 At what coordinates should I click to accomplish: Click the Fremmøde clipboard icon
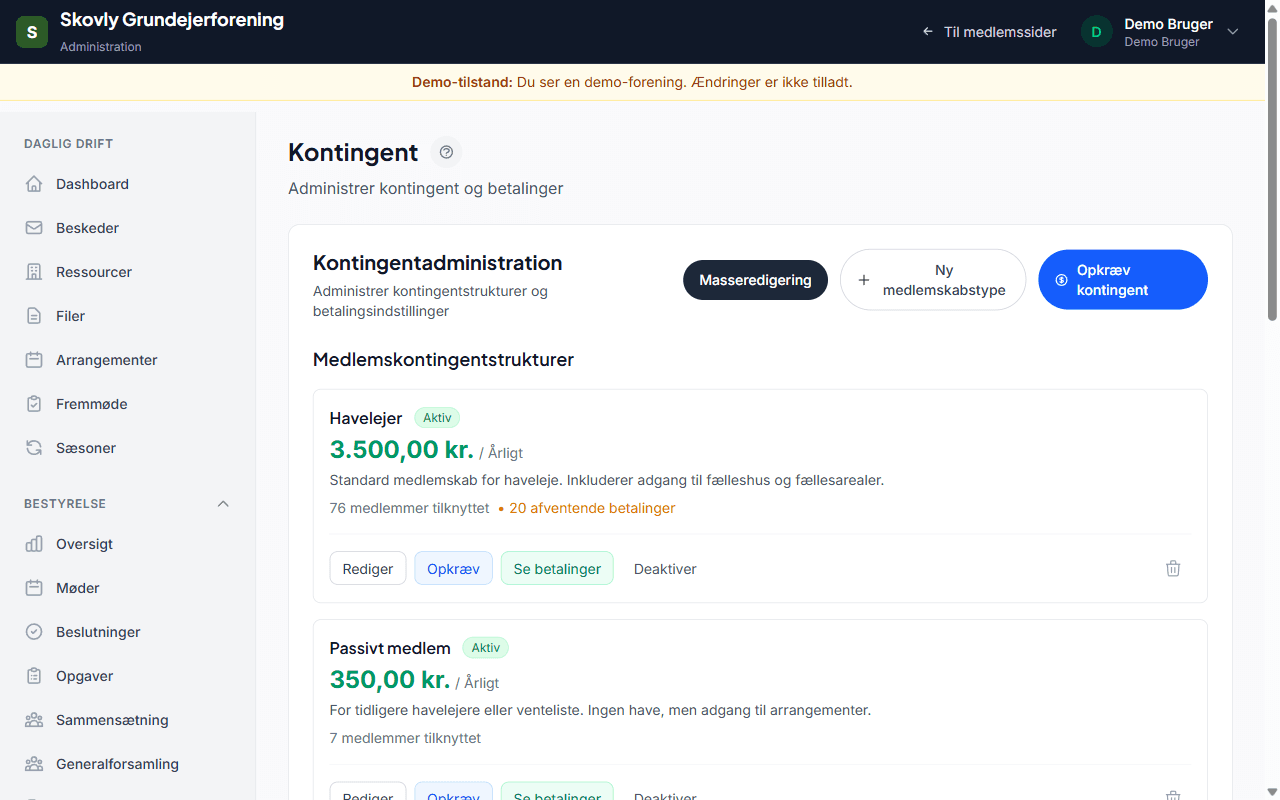point(34,404)
